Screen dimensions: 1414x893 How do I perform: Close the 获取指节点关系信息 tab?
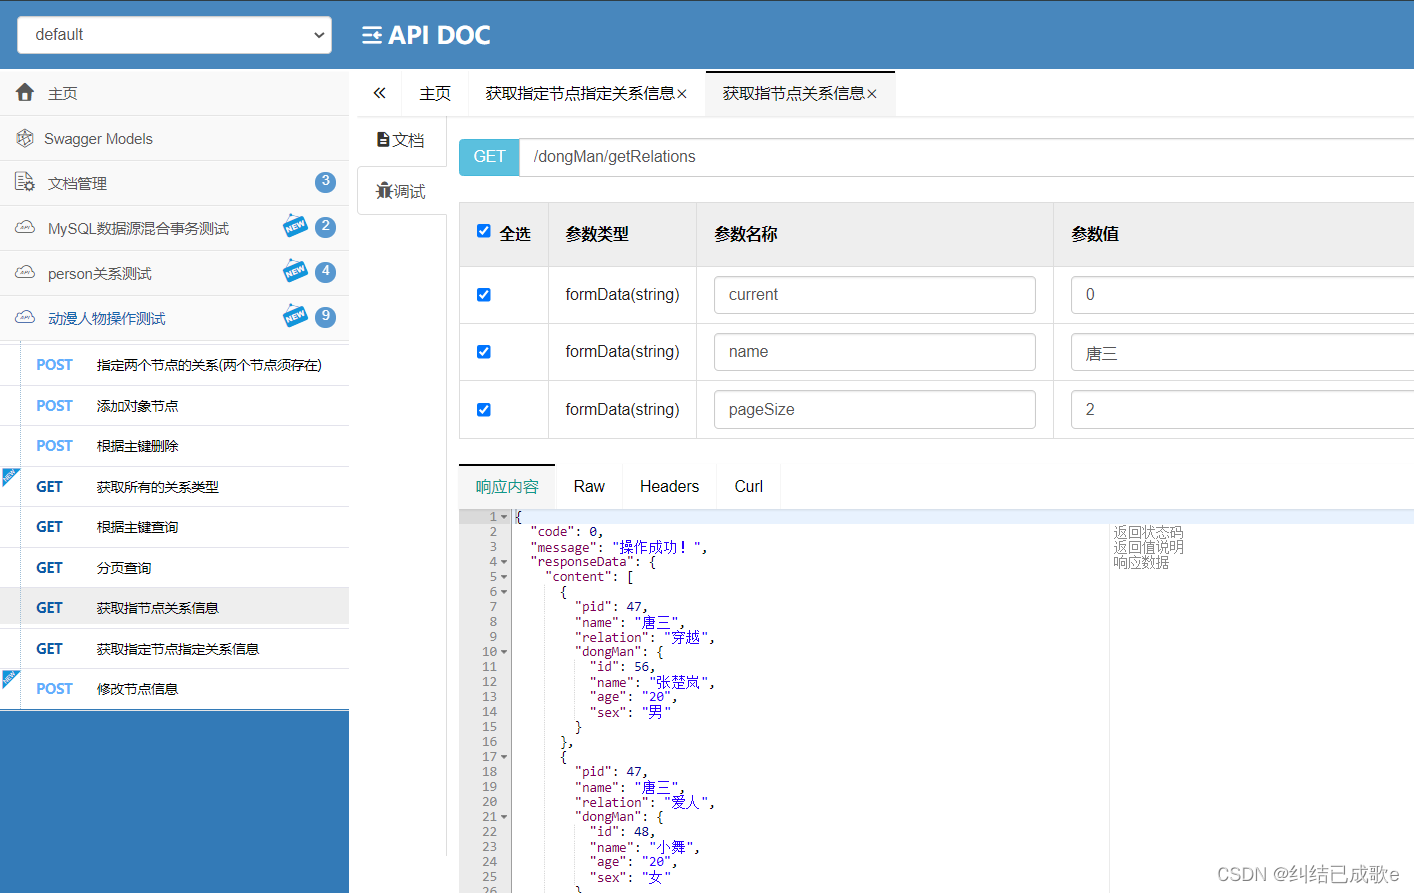coord(872,94)
